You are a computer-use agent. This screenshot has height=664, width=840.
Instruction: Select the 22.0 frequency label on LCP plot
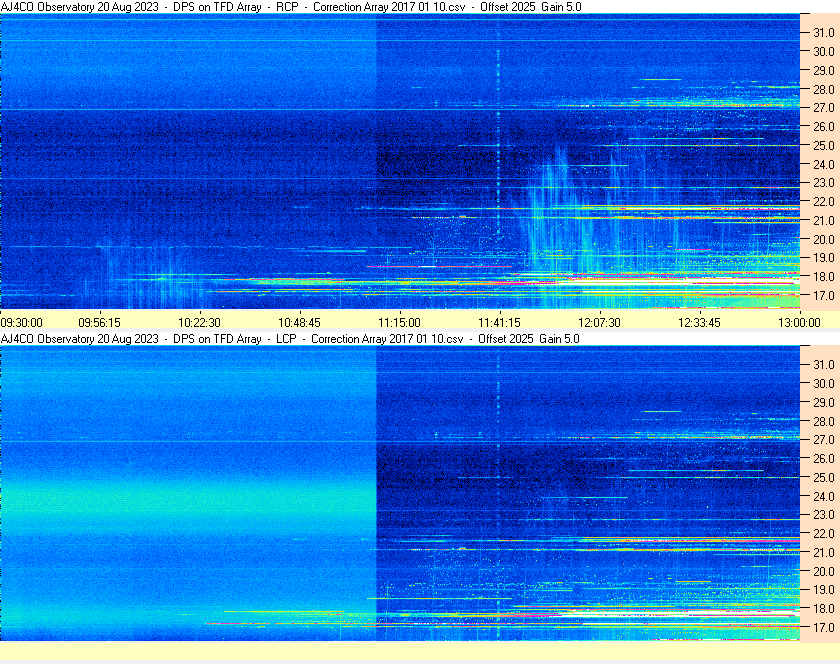(x=824, y=533)
